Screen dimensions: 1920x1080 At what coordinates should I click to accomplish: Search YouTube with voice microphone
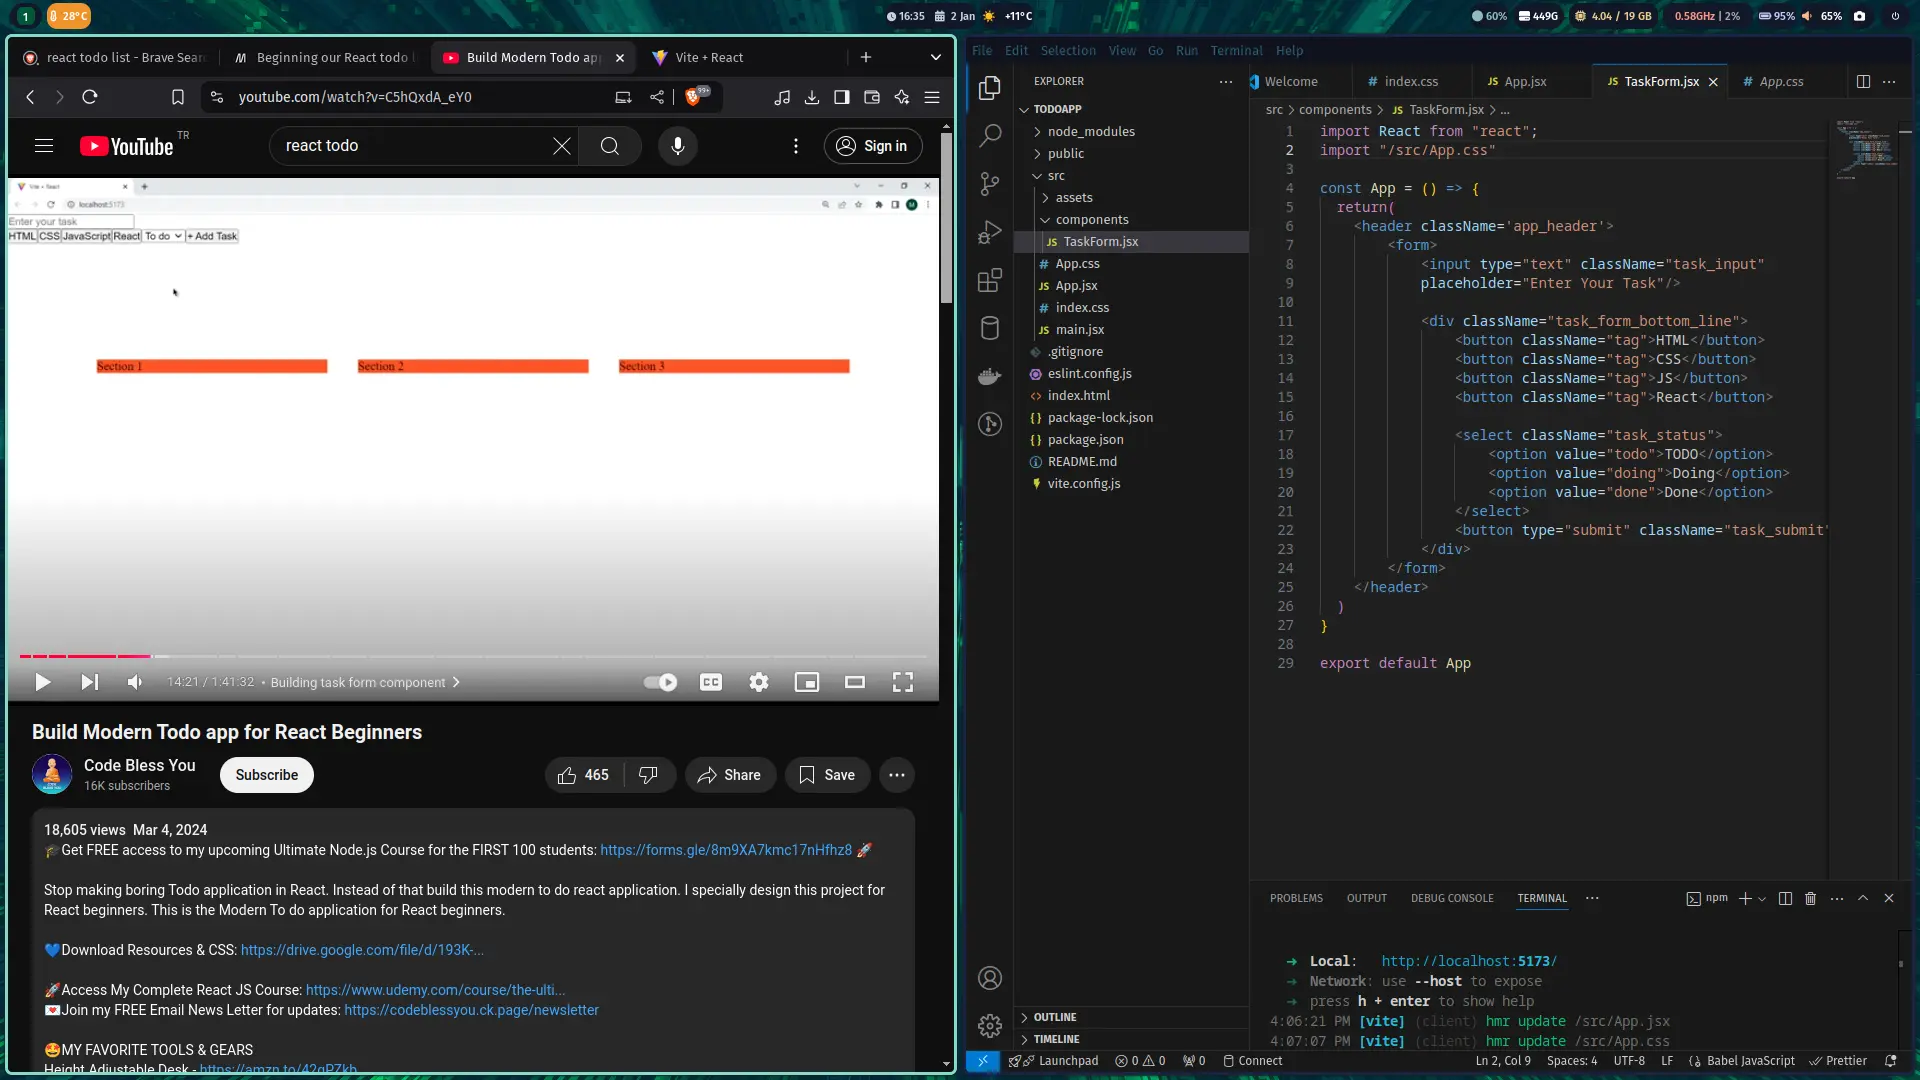pos(678,146)
